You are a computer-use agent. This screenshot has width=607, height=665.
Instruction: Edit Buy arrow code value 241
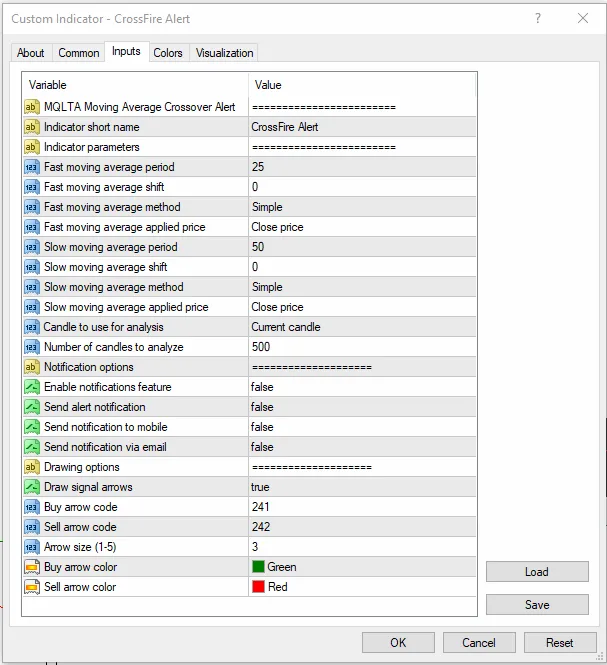point(362,507)
